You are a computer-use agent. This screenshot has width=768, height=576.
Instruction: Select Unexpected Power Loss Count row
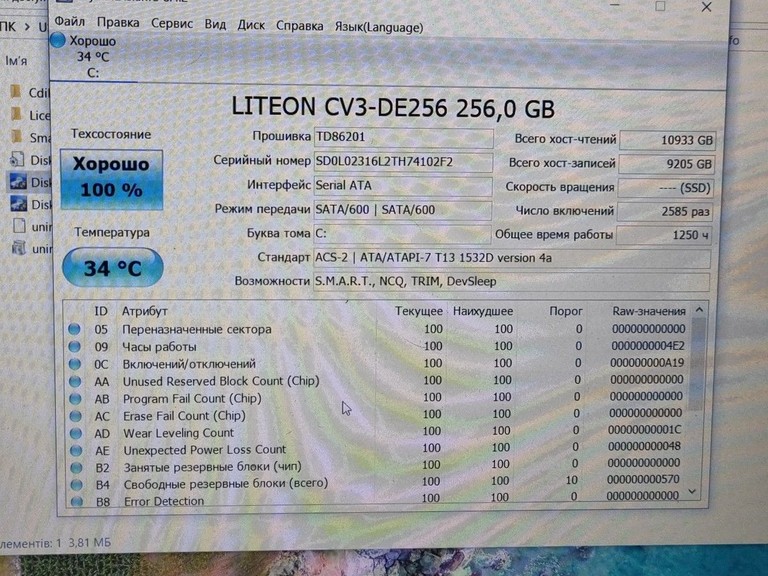tap(377, 449)
